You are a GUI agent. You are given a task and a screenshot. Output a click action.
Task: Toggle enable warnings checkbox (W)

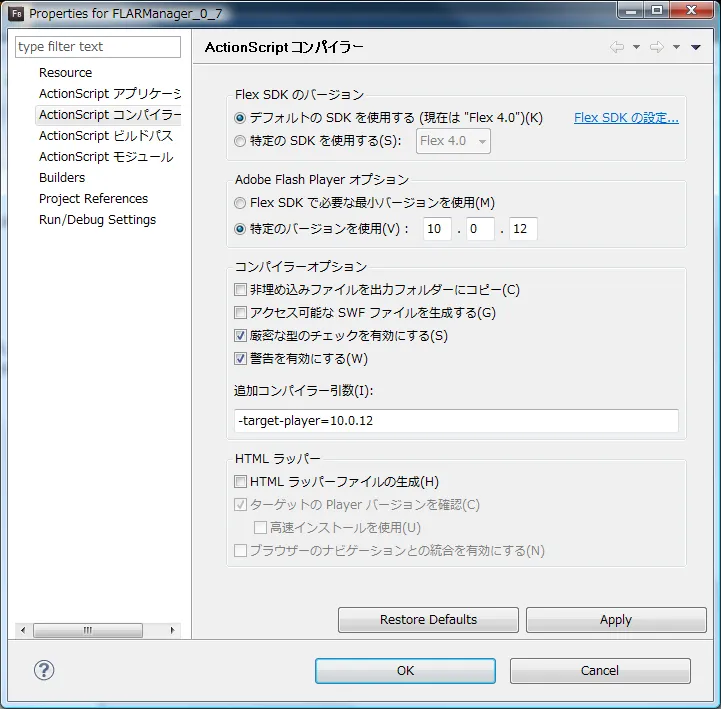[x=240, y=359]
